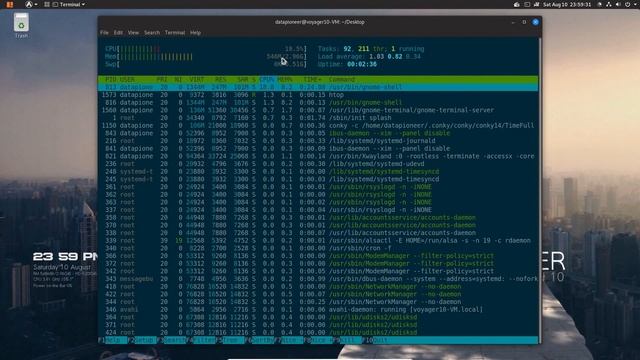Click F7 Nice- in htop footer
This screenshot has width=640, height=360.
[289, 340]
